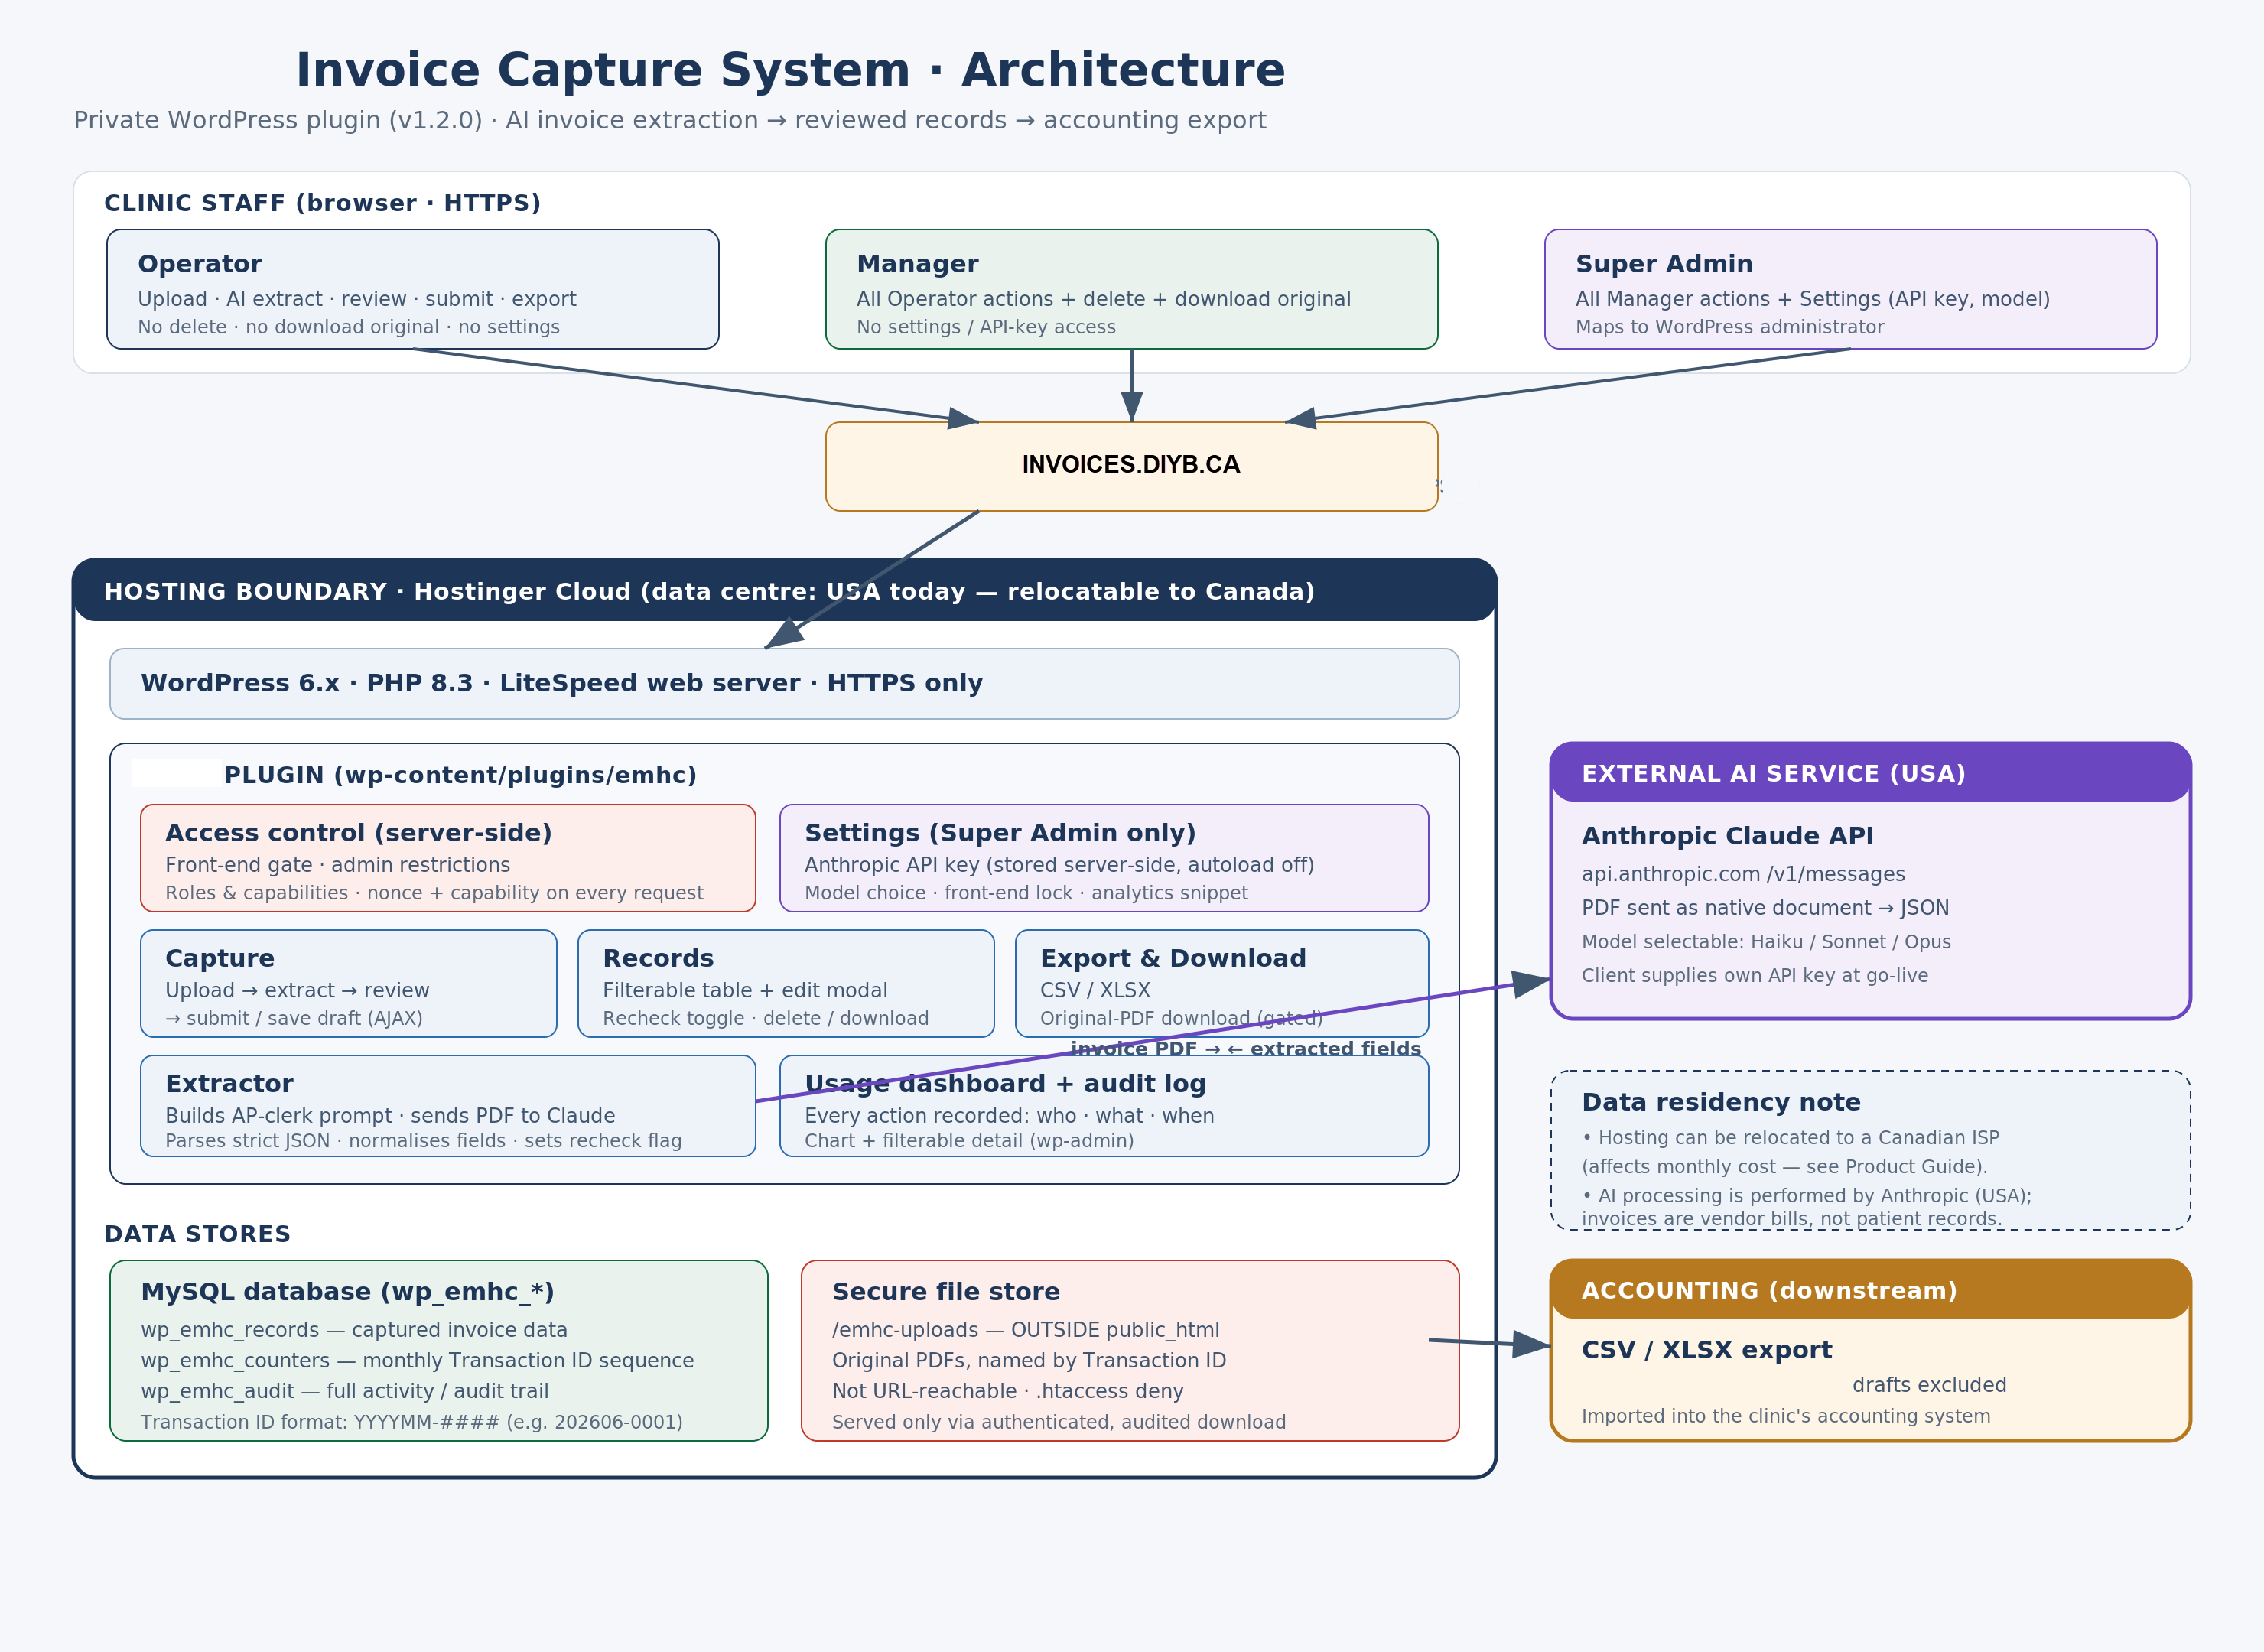Click Usage dashboard + audit log block
Viewport: 2264px width, 1652px height.
[1104, 1106]
